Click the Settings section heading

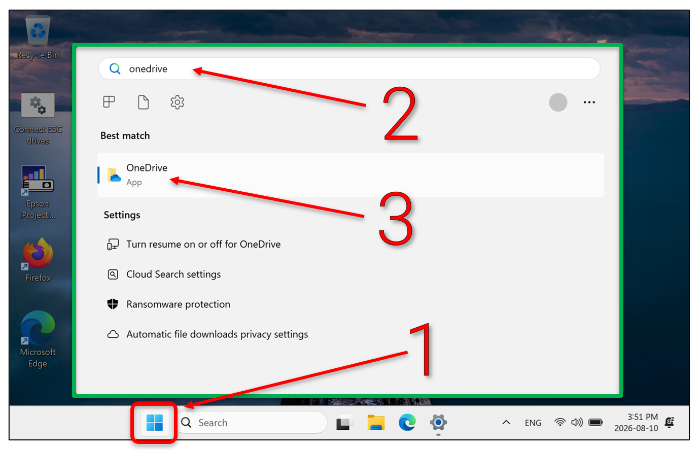pos(122,215)
